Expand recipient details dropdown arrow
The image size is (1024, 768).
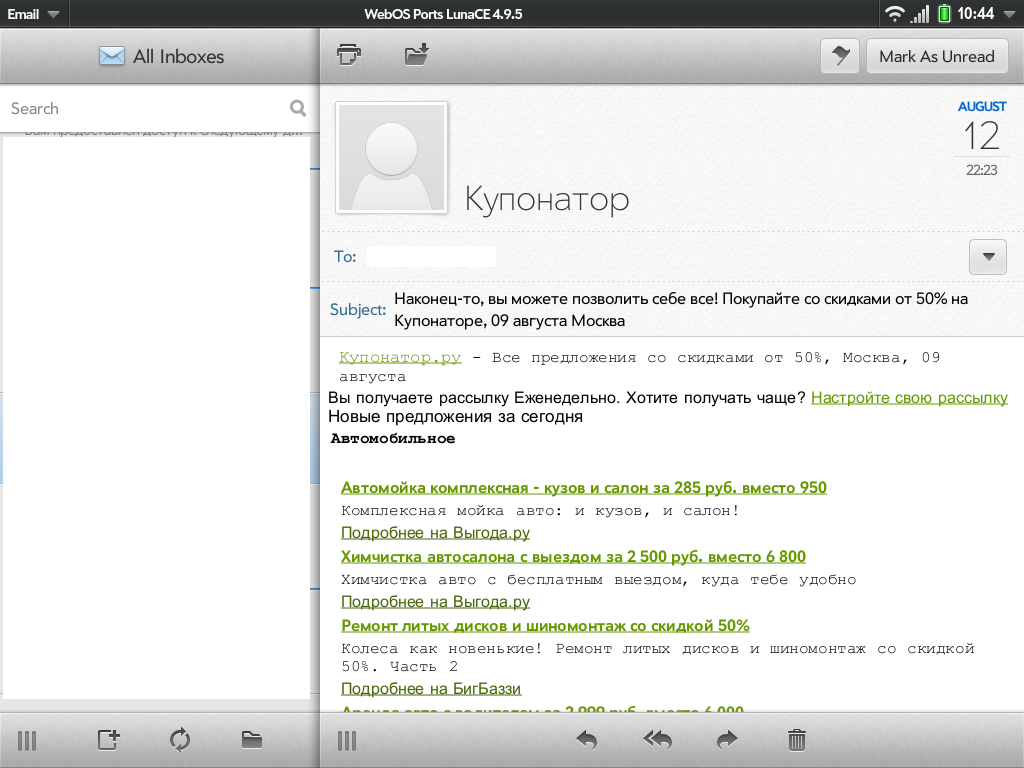coord(988,257)
